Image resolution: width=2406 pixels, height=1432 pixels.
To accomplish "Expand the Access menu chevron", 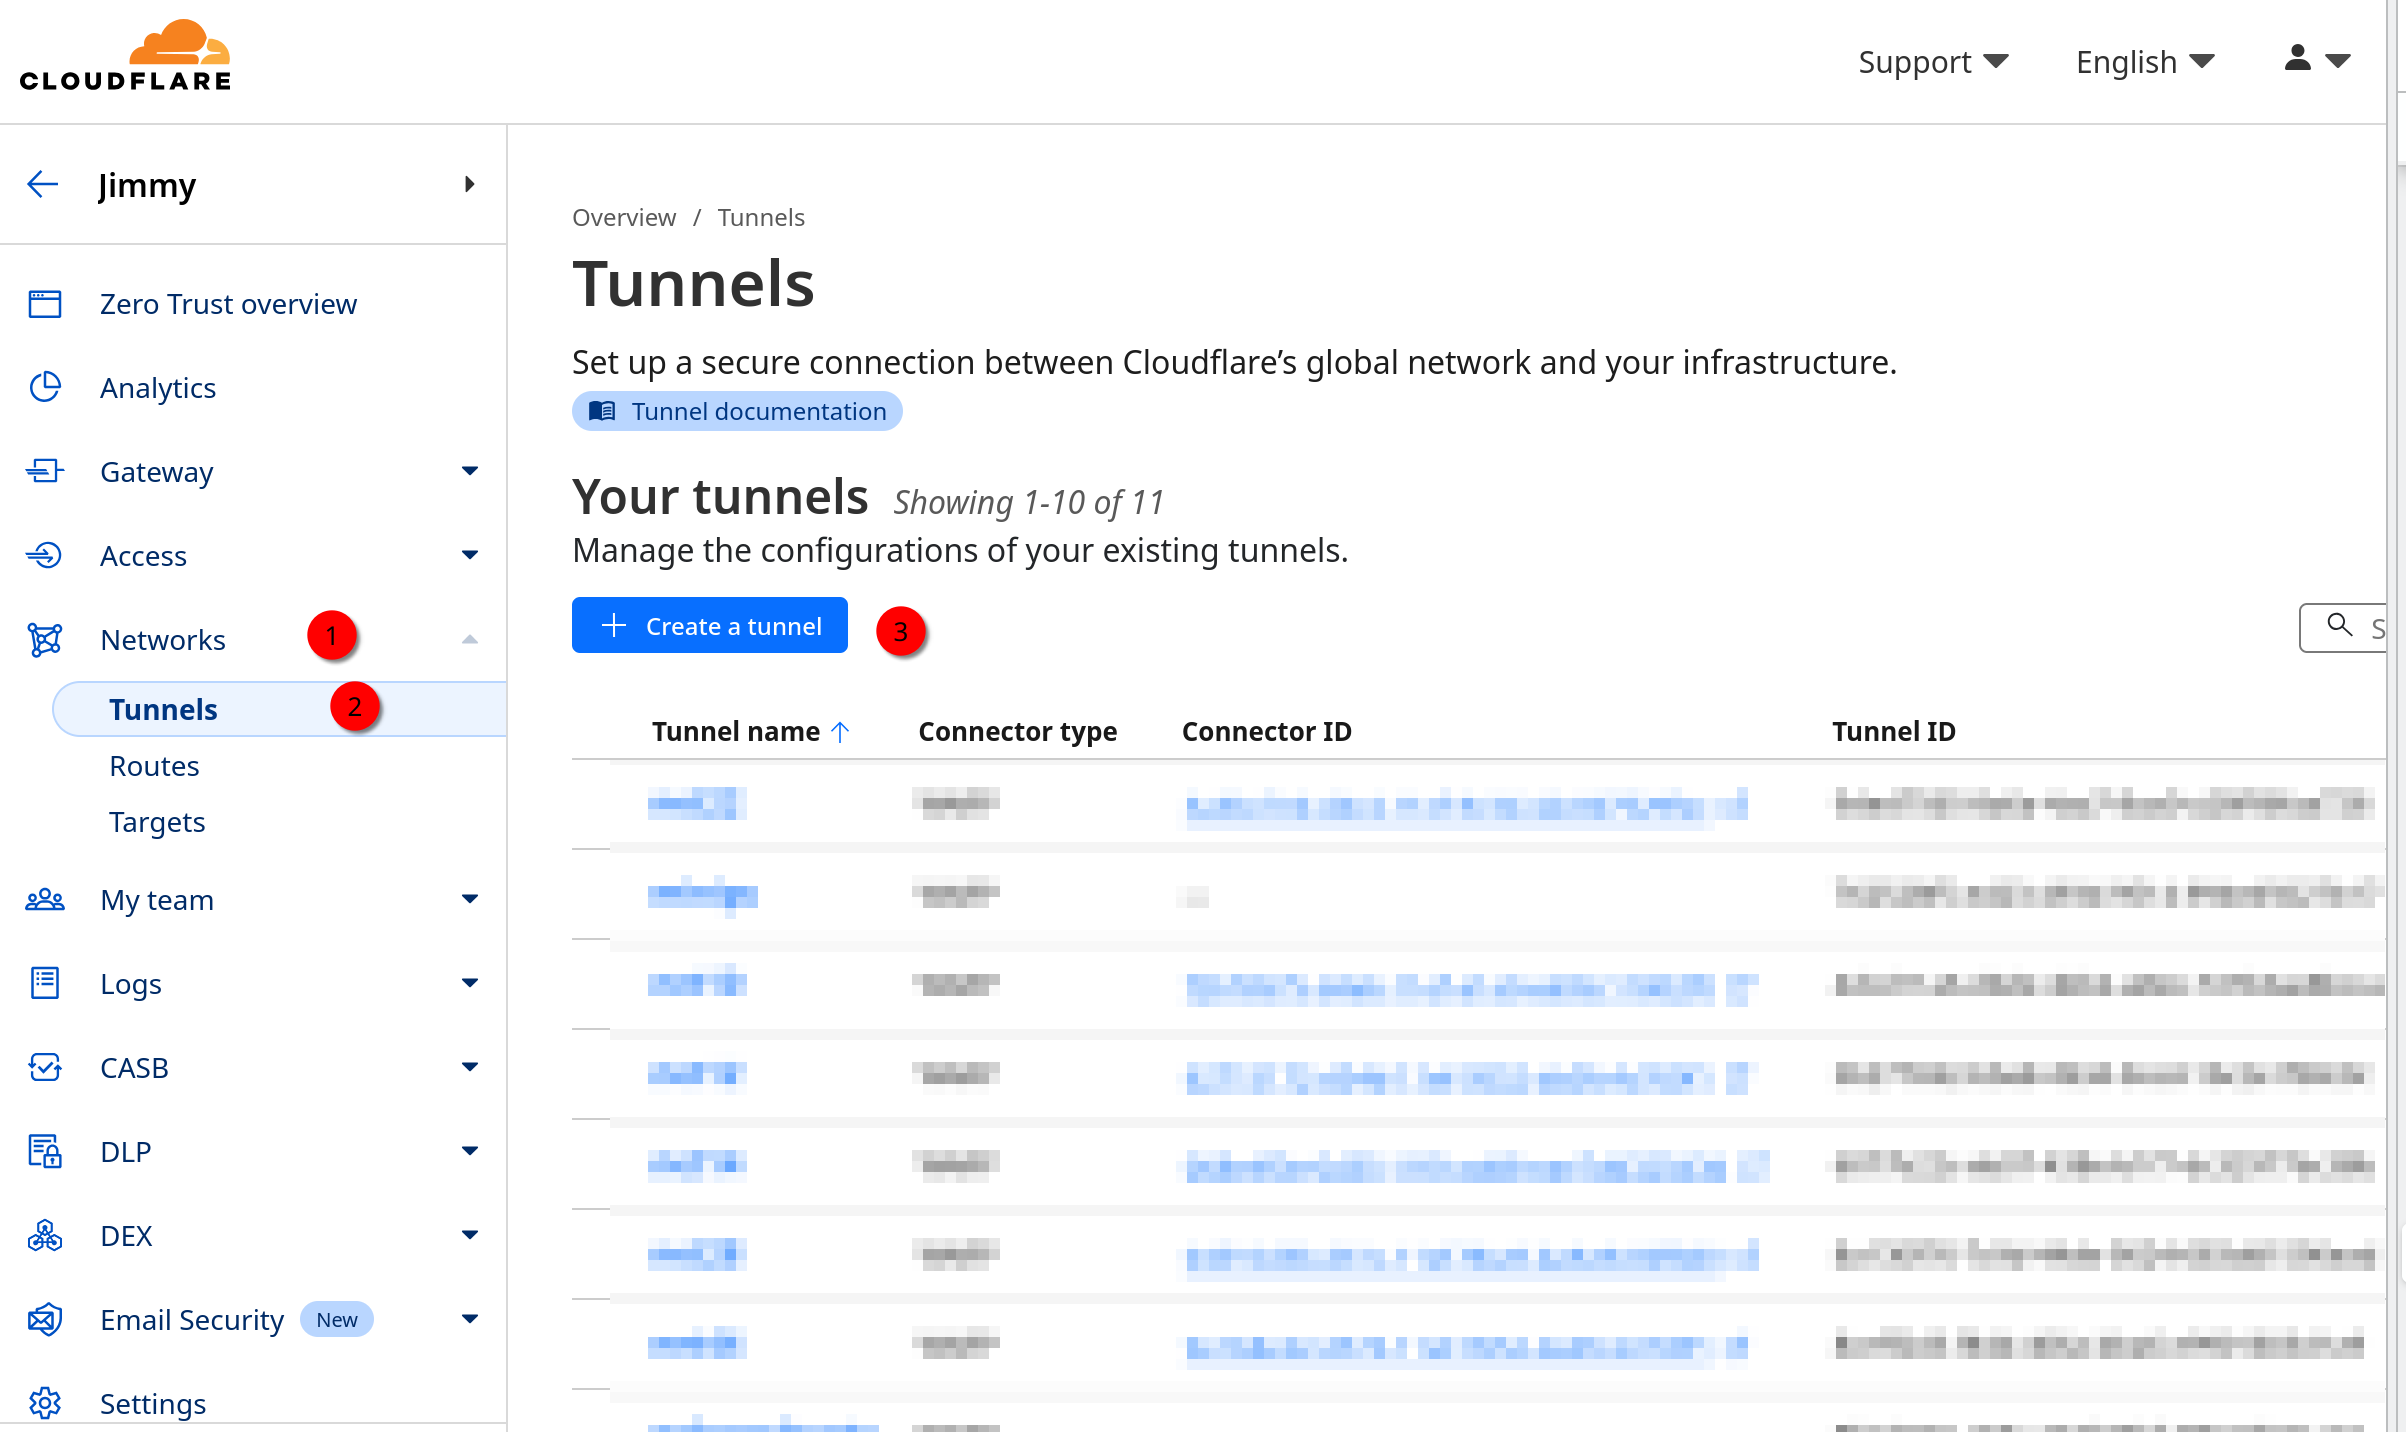I will point(470,555).
